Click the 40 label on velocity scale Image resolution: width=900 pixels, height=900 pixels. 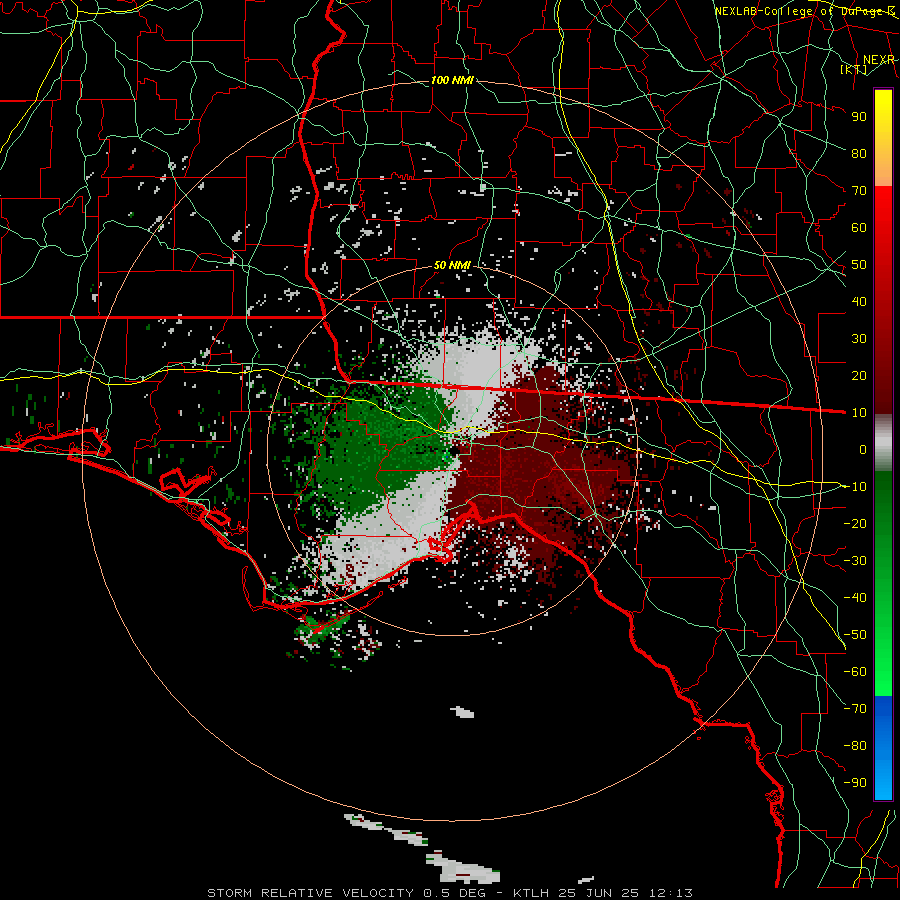coord(859,301)
